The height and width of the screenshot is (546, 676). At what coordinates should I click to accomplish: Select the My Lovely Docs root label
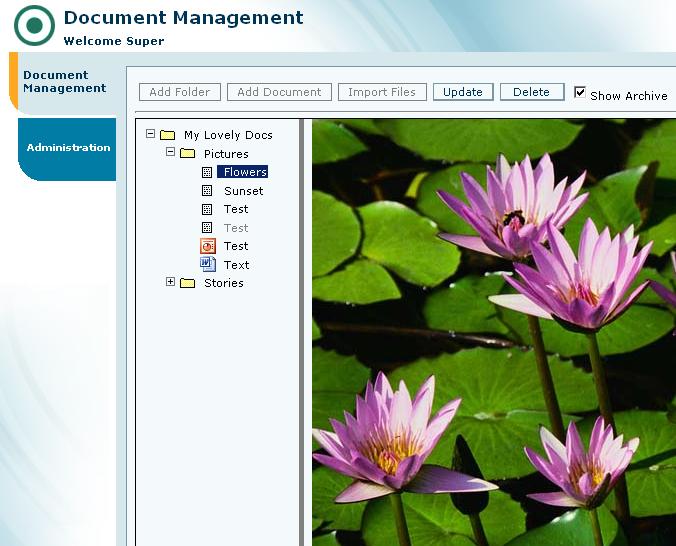pos(228,135)
